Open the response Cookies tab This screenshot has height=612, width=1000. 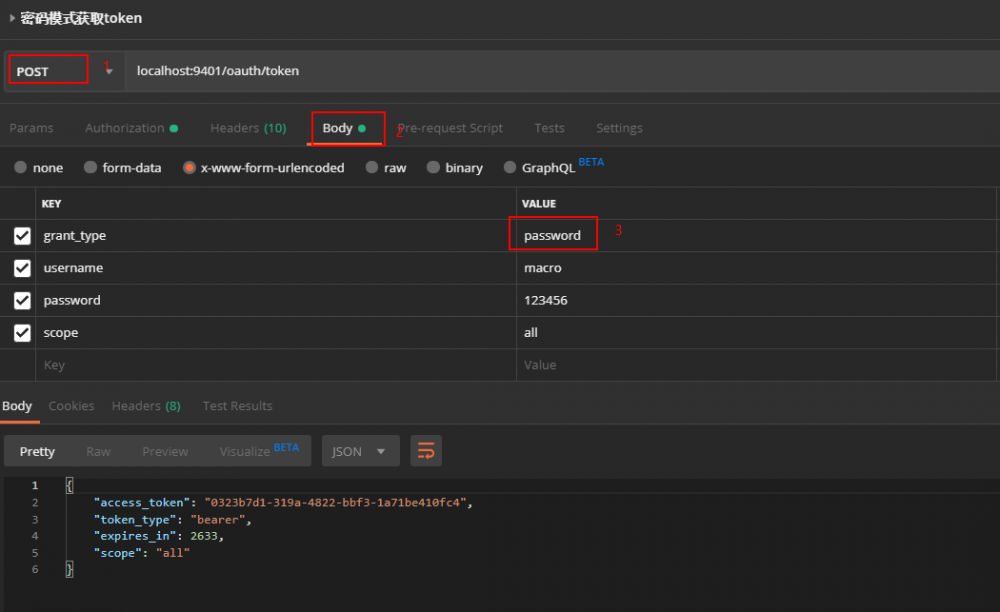point(71,405)
